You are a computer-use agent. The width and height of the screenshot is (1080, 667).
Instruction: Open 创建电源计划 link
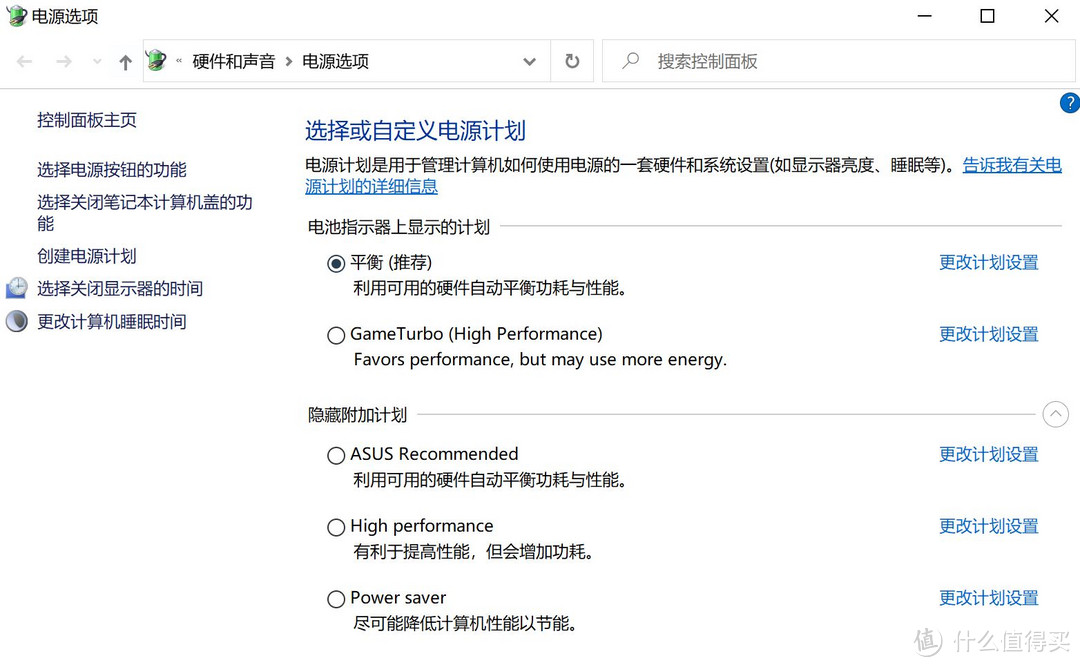pyautogui.click(x=87, y=256)
